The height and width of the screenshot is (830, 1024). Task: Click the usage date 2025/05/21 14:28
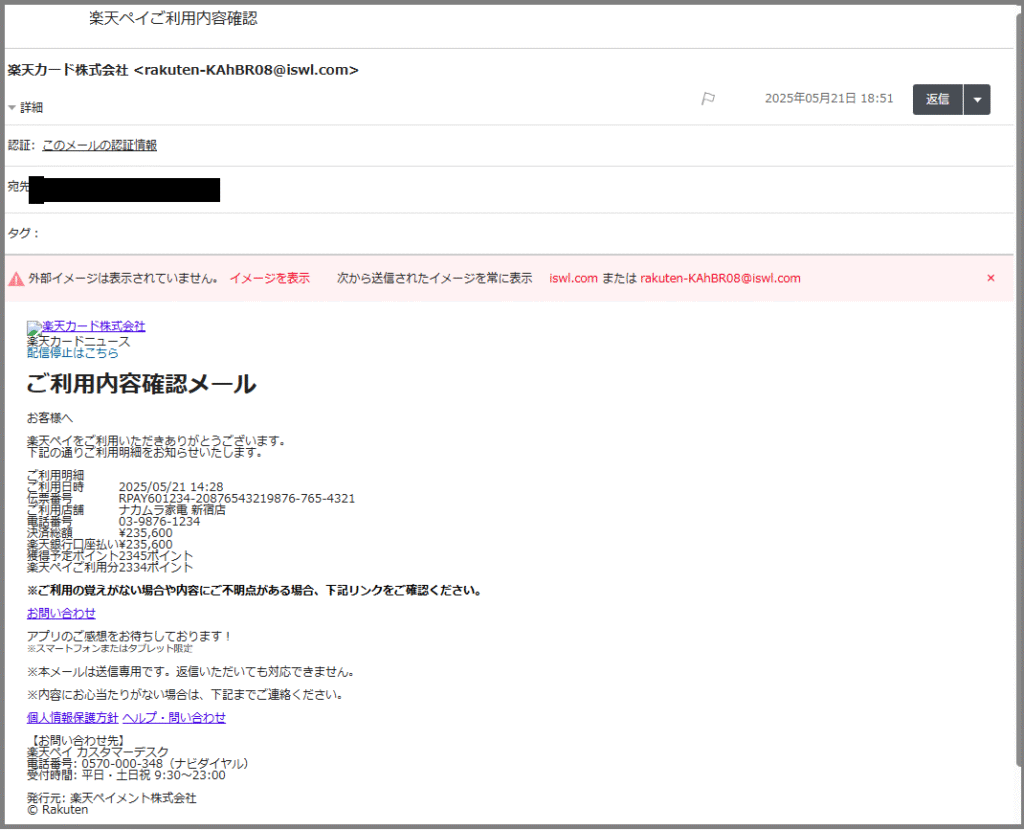(x=170, y=487)
